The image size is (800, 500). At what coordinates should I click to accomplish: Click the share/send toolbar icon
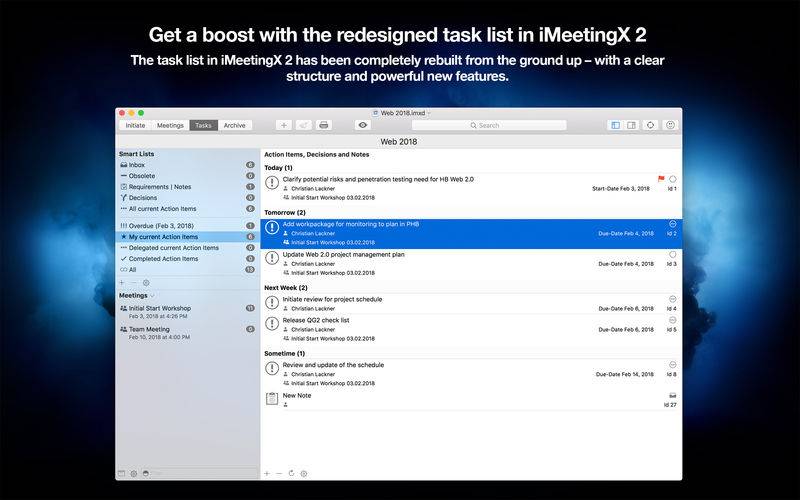(304, 125)
